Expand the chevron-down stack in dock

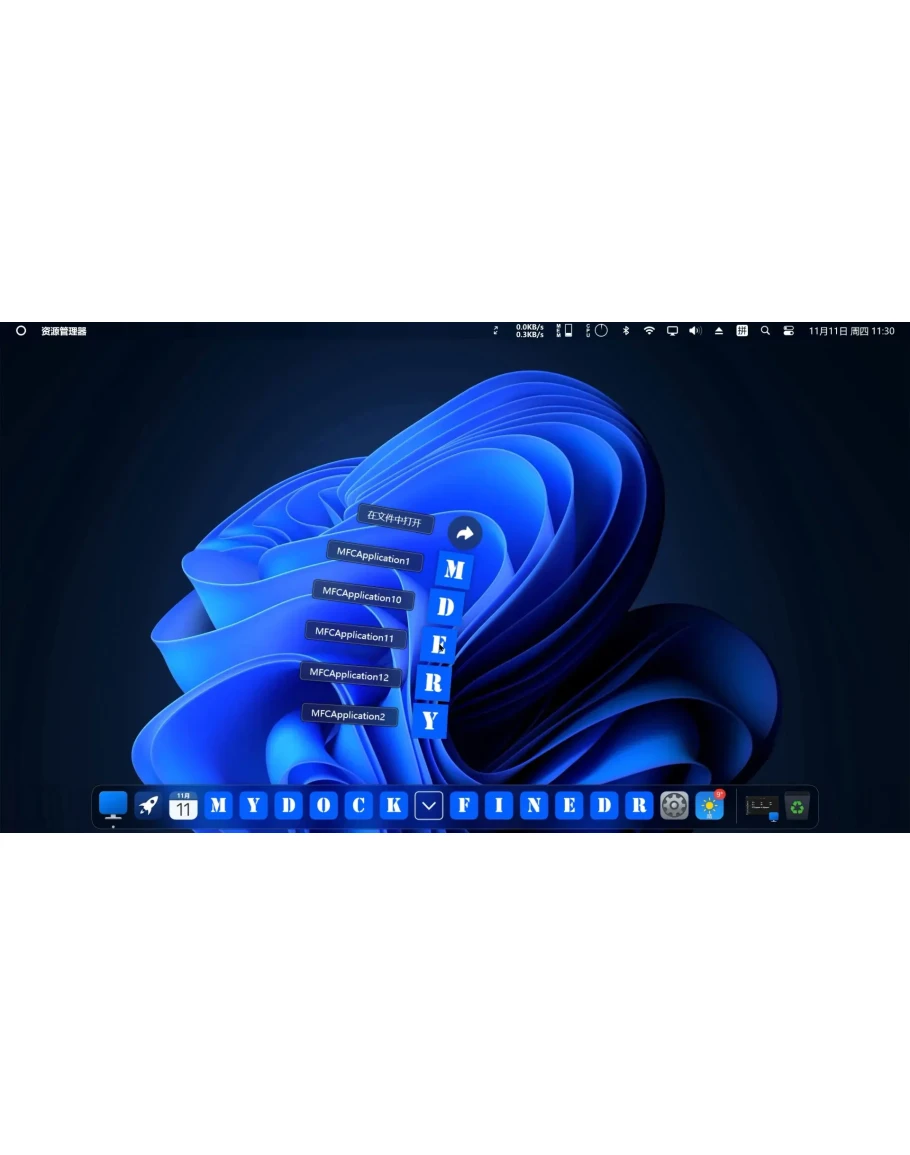[x=428, y=805]
